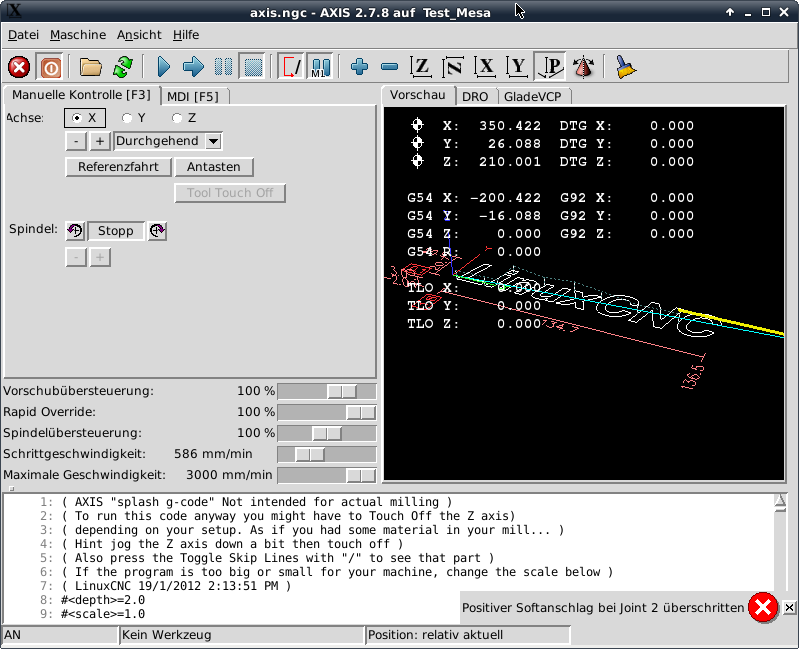Click Kein Werkzeug status field
799x649 pixels.
[242, 635]
